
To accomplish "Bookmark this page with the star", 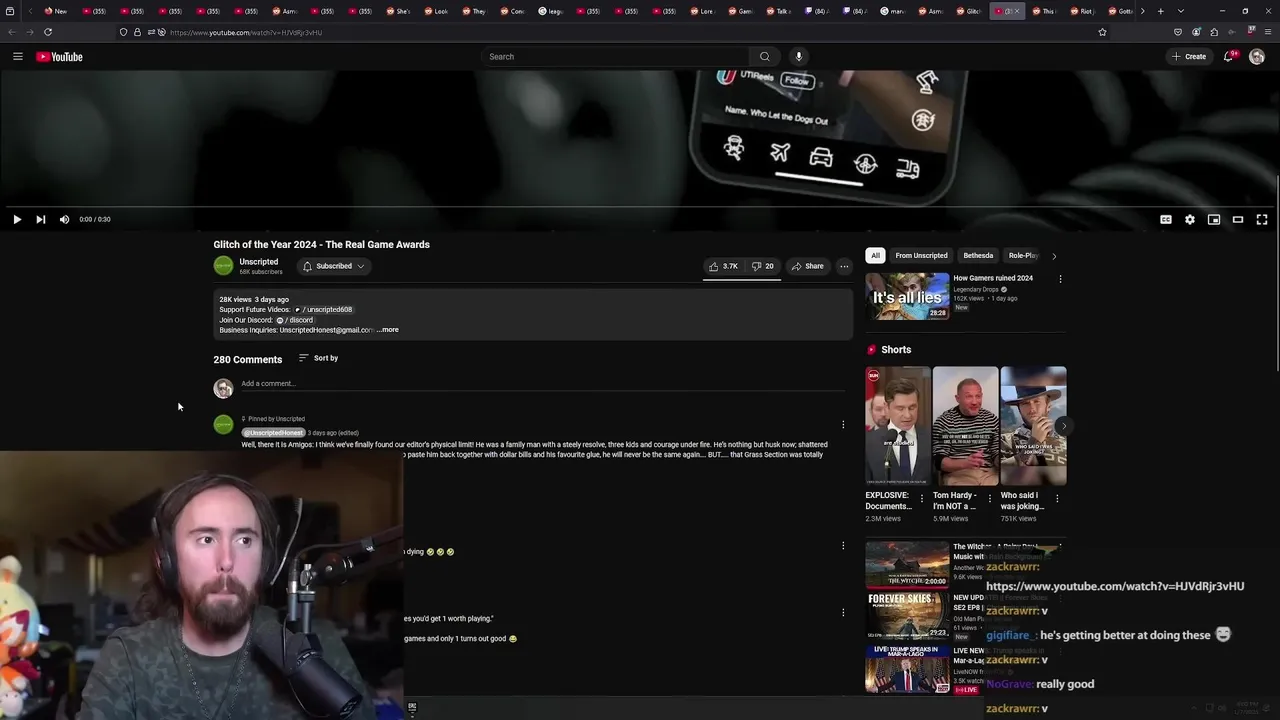I will tap(1102, 32).
